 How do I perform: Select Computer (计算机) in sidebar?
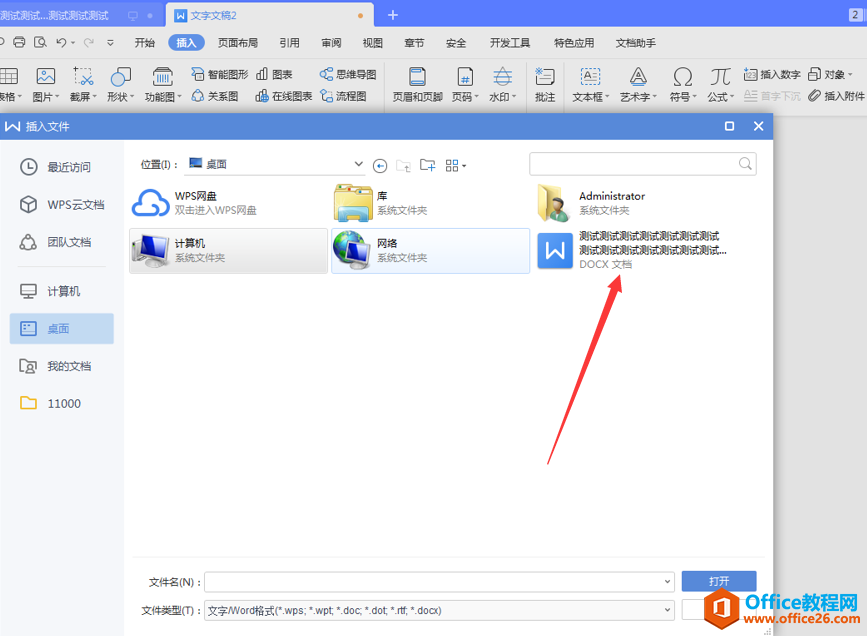tap(62, 291)
